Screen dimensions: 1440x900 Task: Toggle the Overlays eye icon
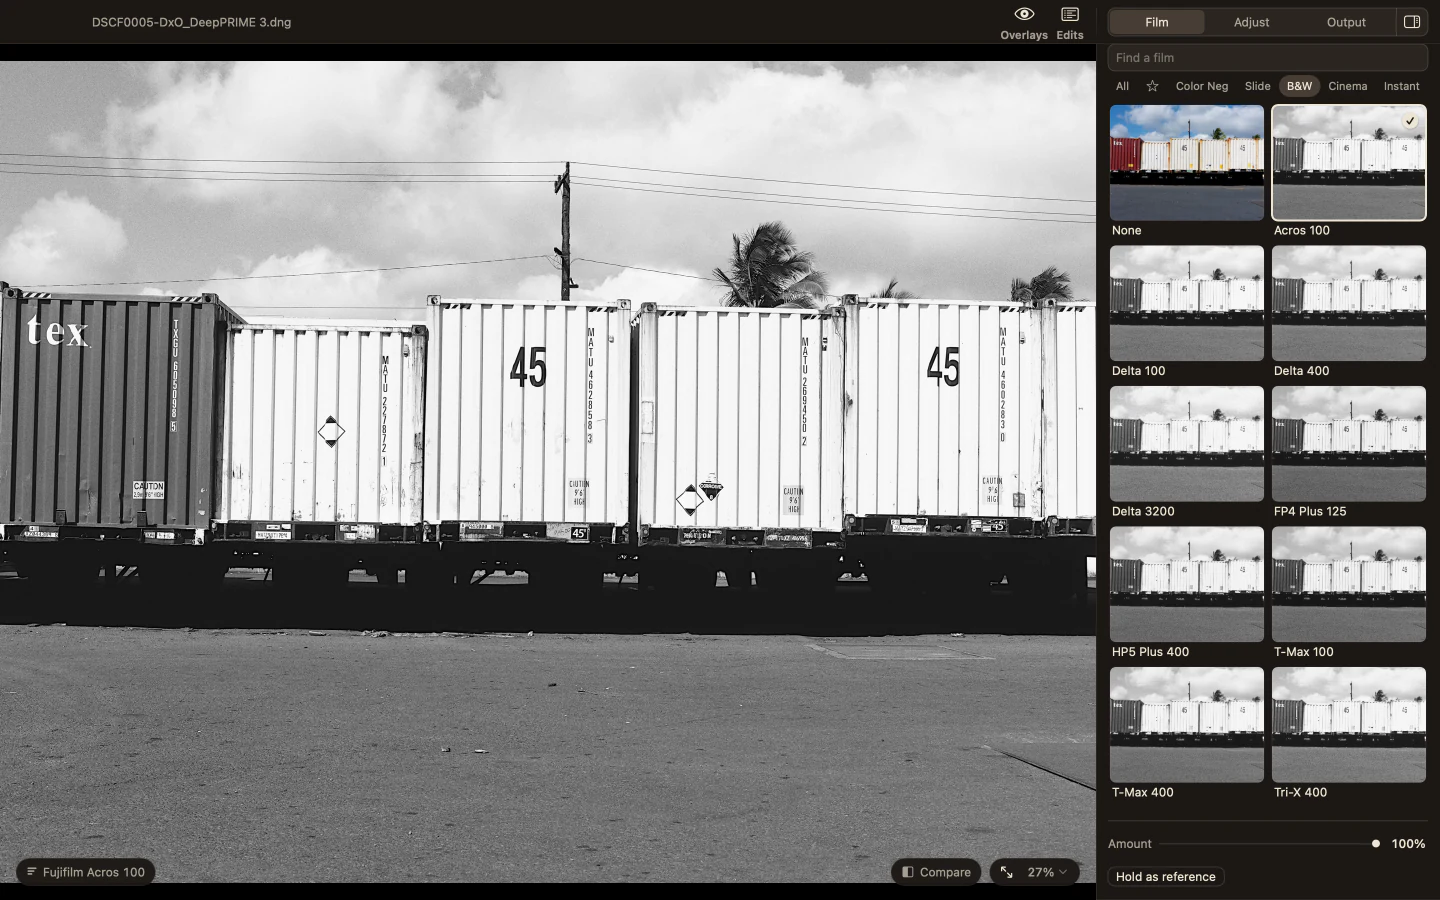pos(1024,14)
